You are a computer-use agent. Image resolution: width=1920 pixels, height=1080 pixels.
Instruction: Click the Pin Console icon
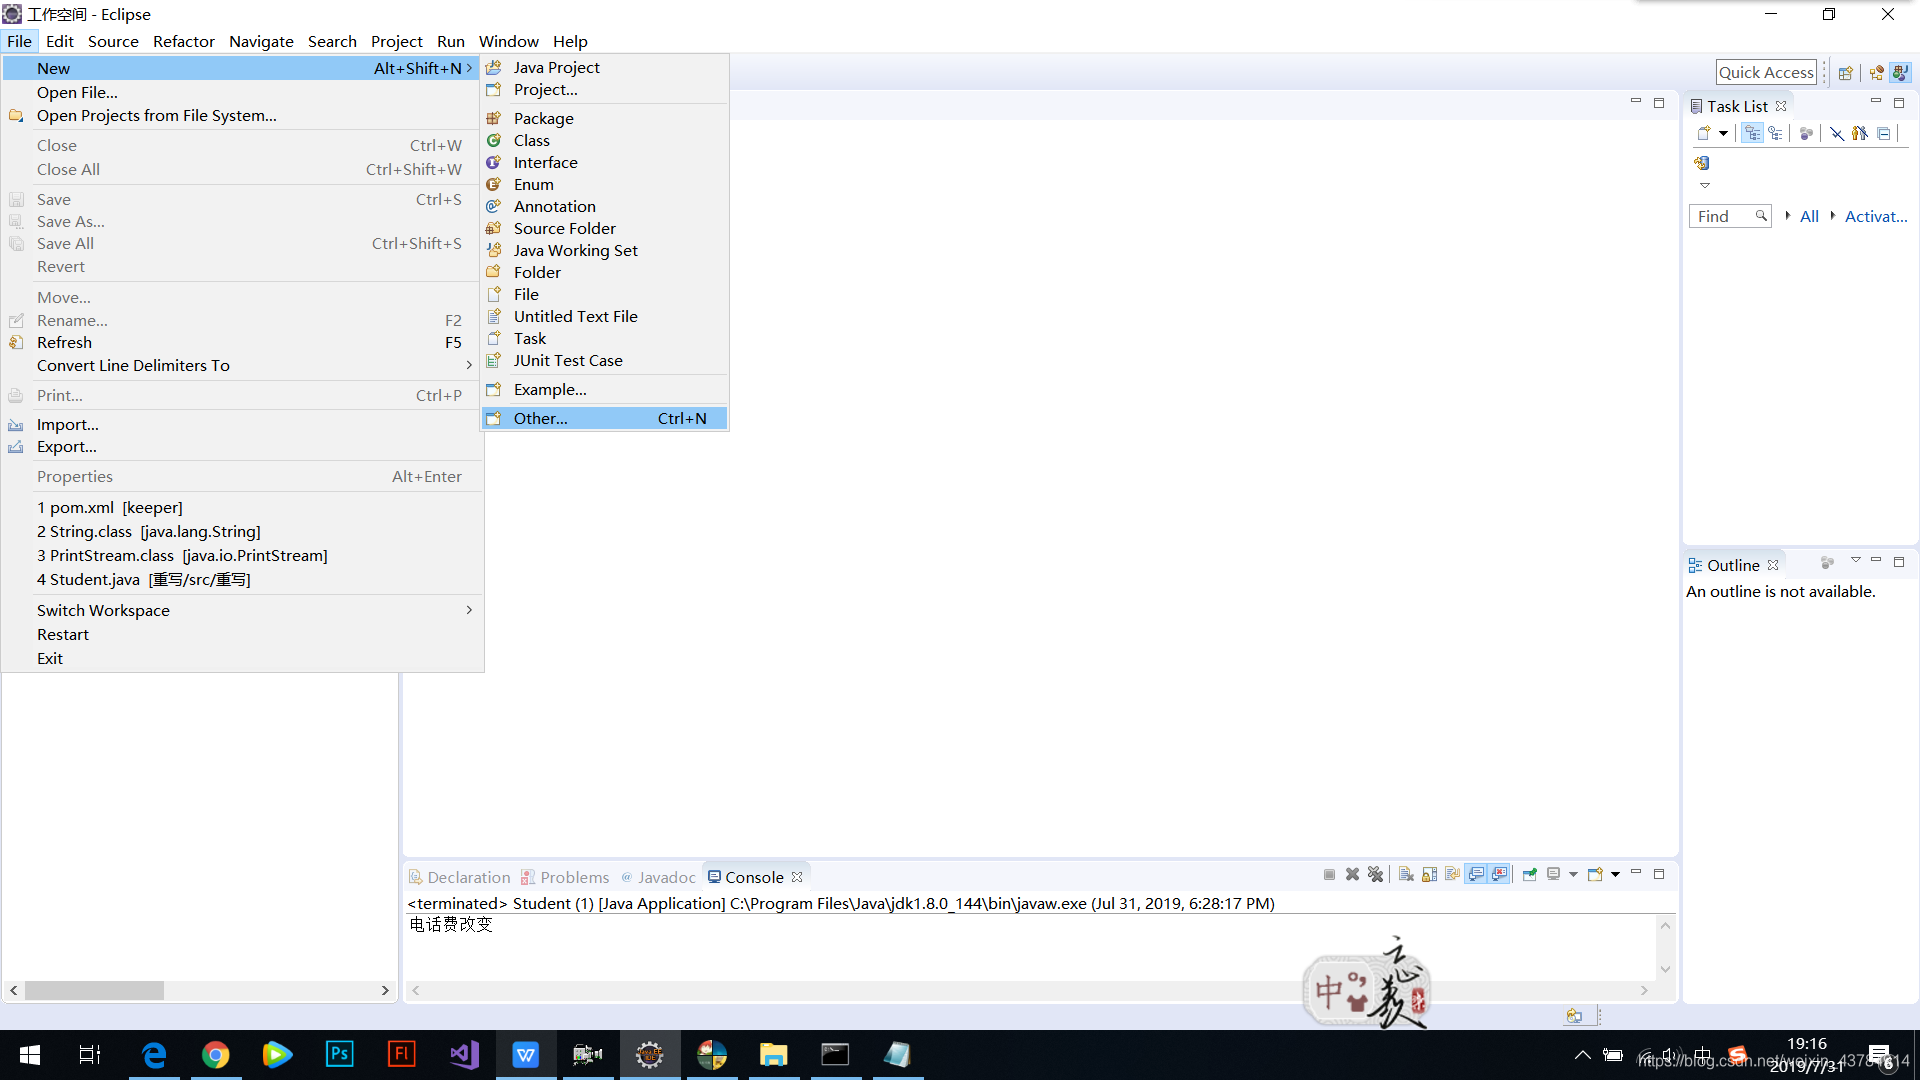[1529, 874]
